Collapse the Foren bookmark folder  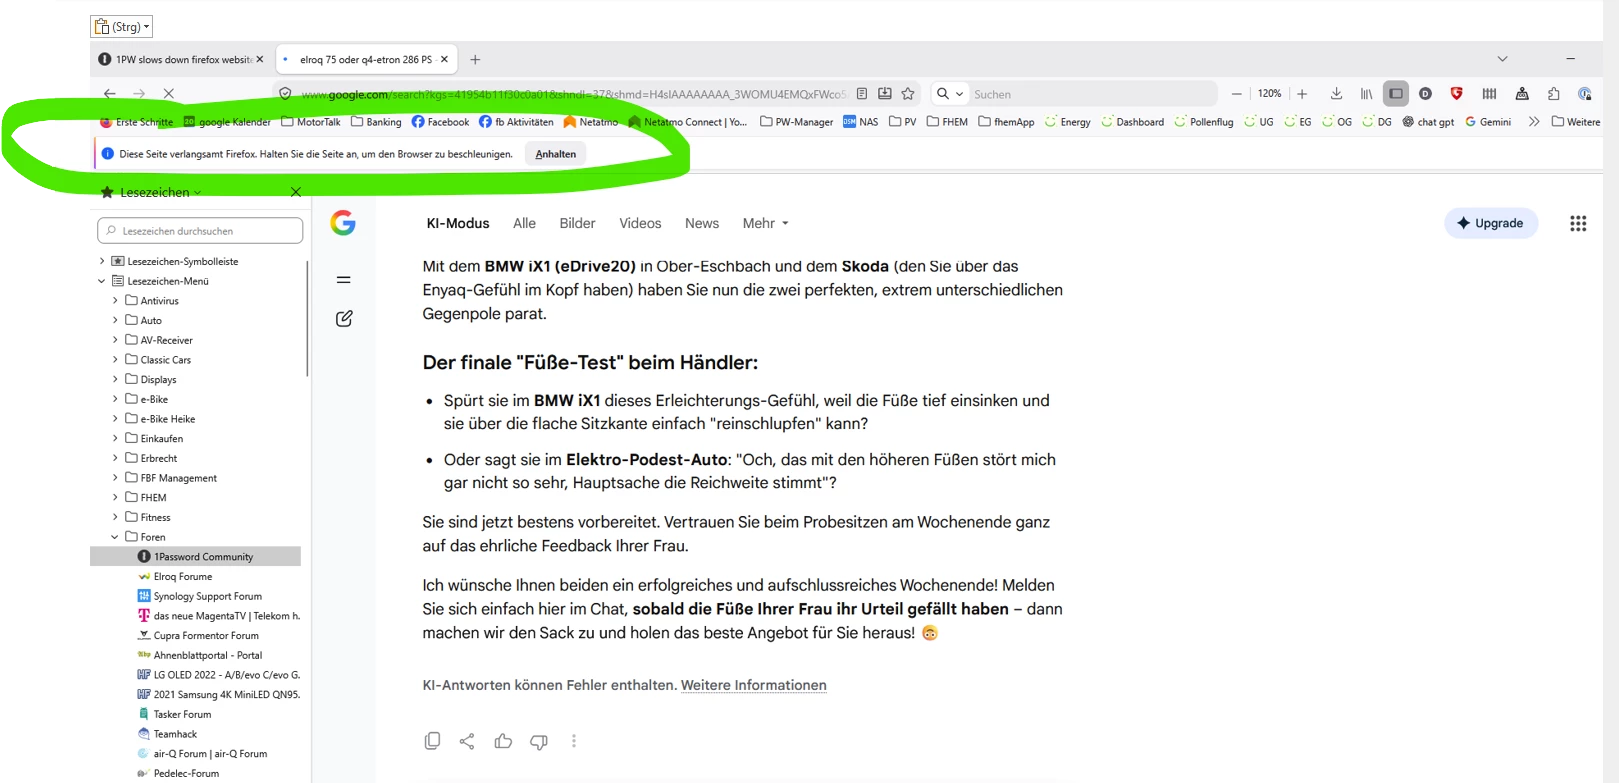click(115, 537)
